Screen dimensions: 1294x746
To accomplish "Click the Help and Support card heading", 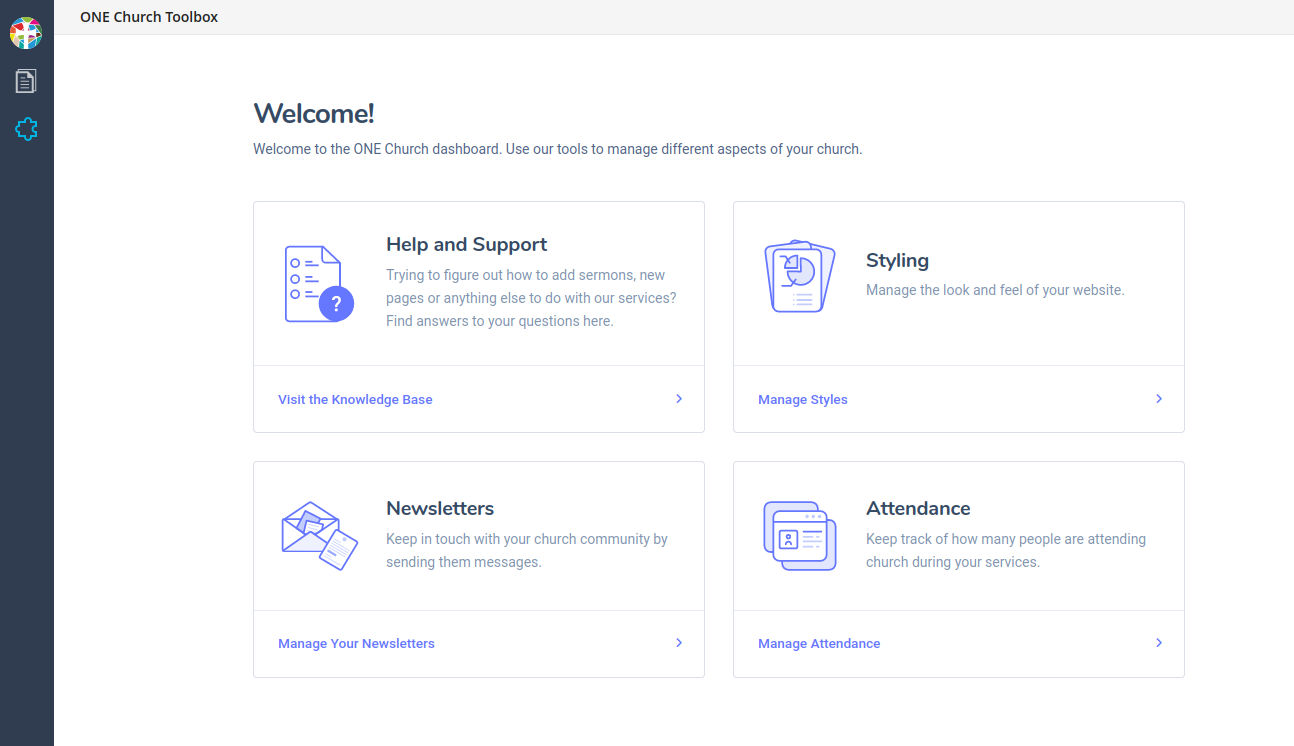I will tap(466, 245).
